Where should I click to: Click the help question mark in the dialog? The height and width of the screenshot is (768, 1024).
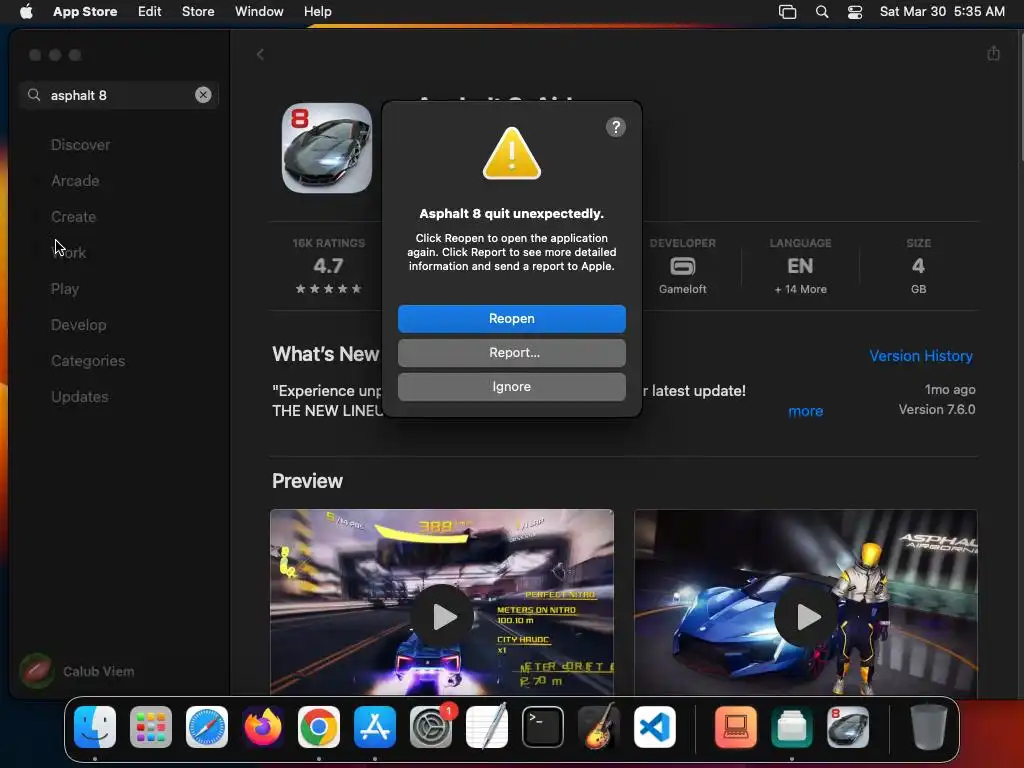point(615,127)
